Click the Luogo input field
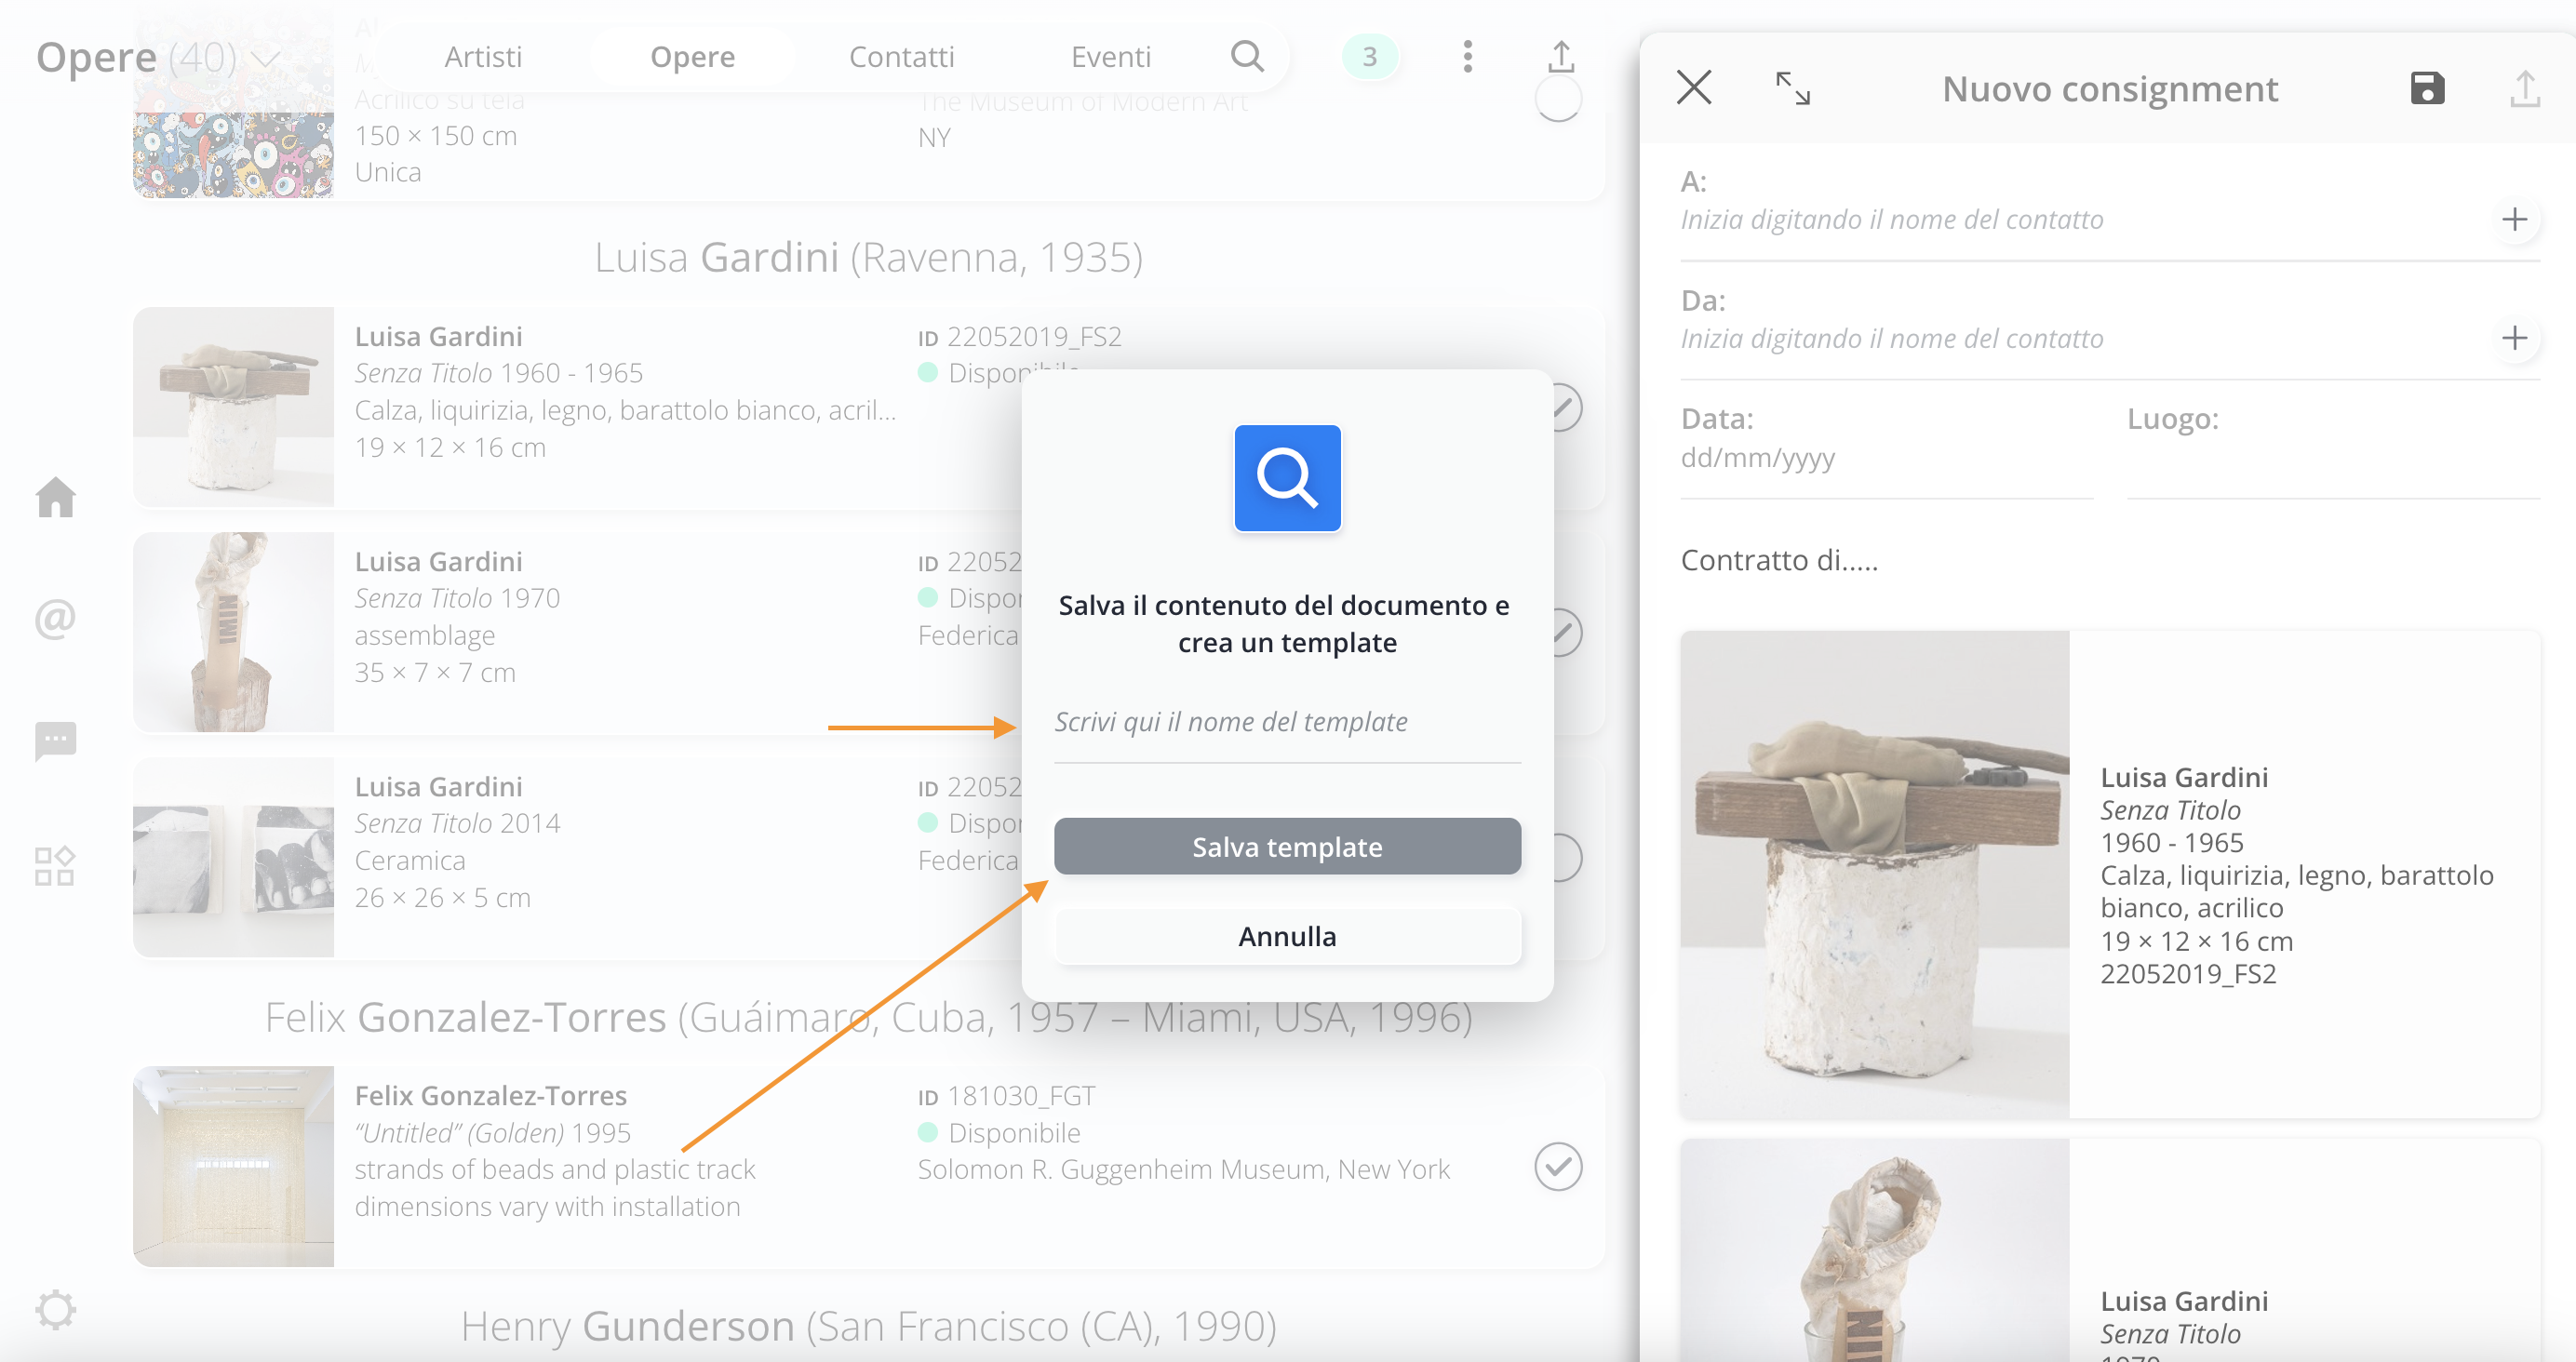 (2333, 457)
